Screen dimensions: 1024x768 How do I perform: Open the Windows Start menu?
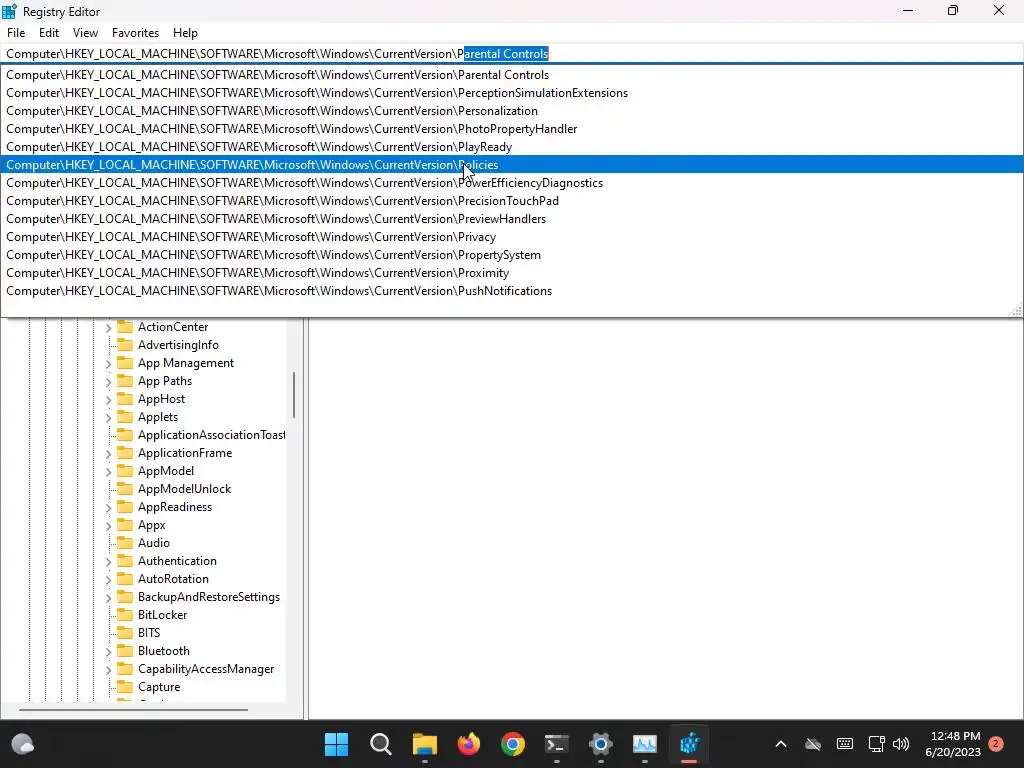point(336,744)
